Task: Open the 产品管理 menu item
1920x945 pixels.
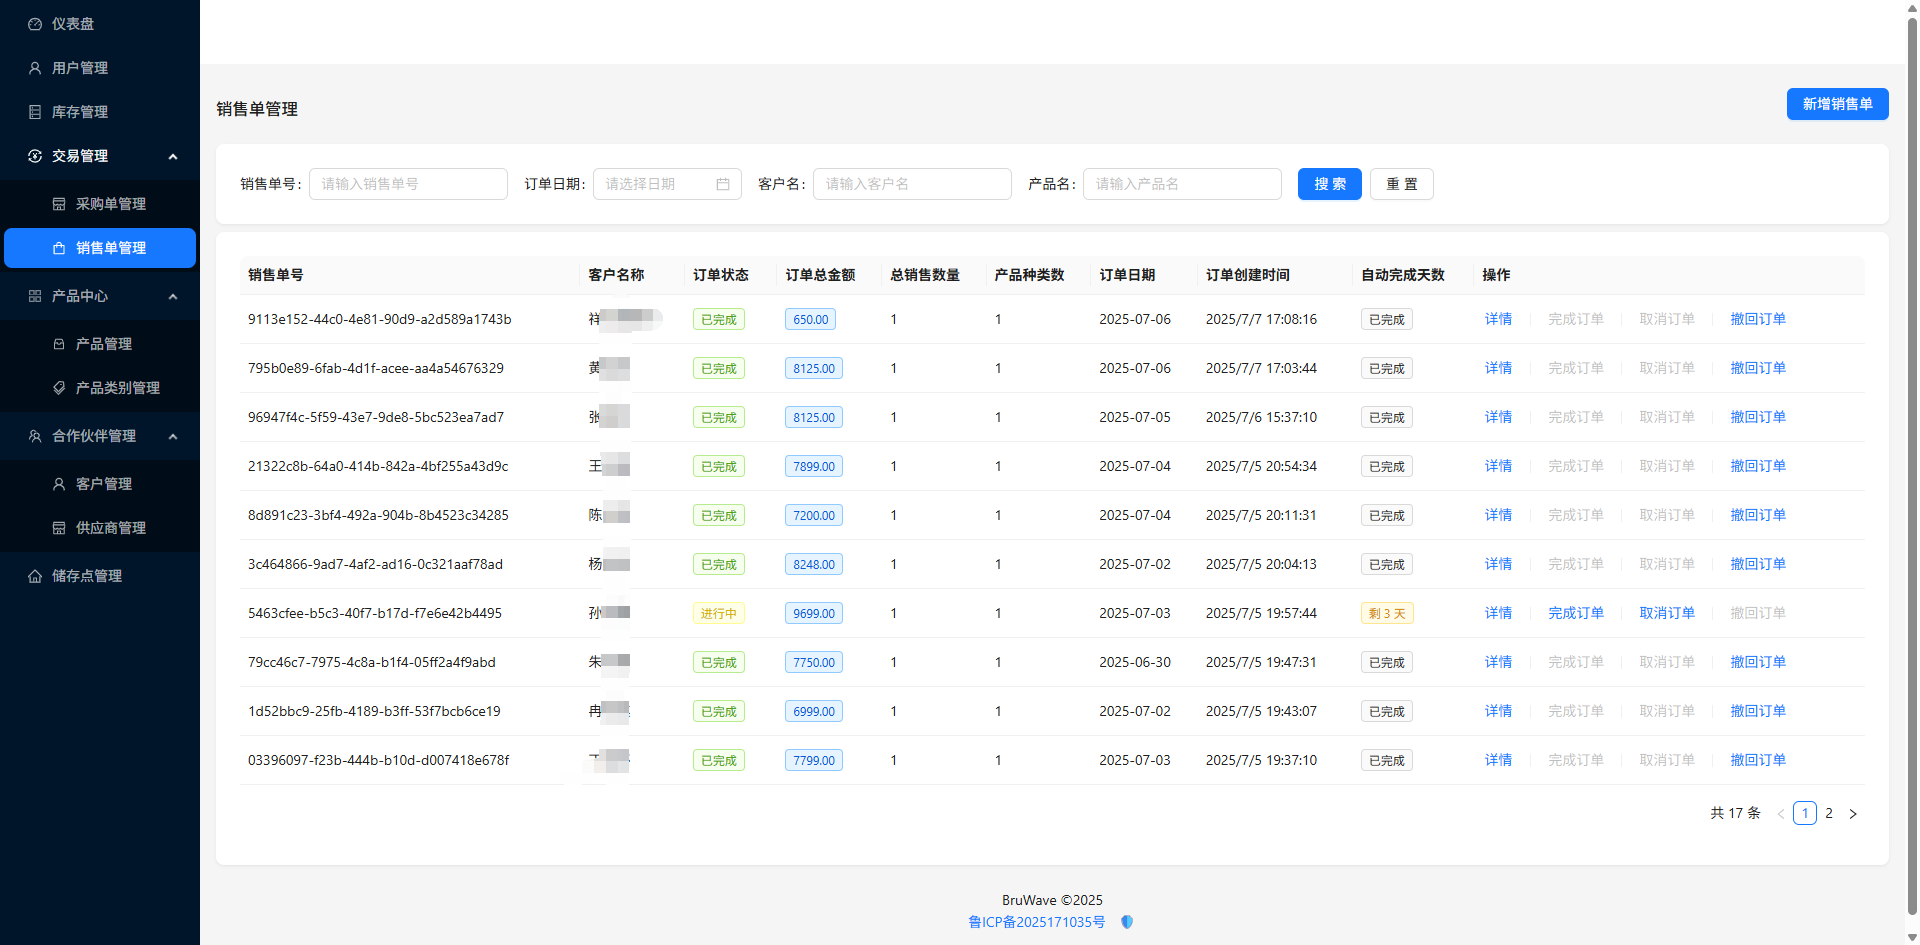Action: click(x=103, y=344)
